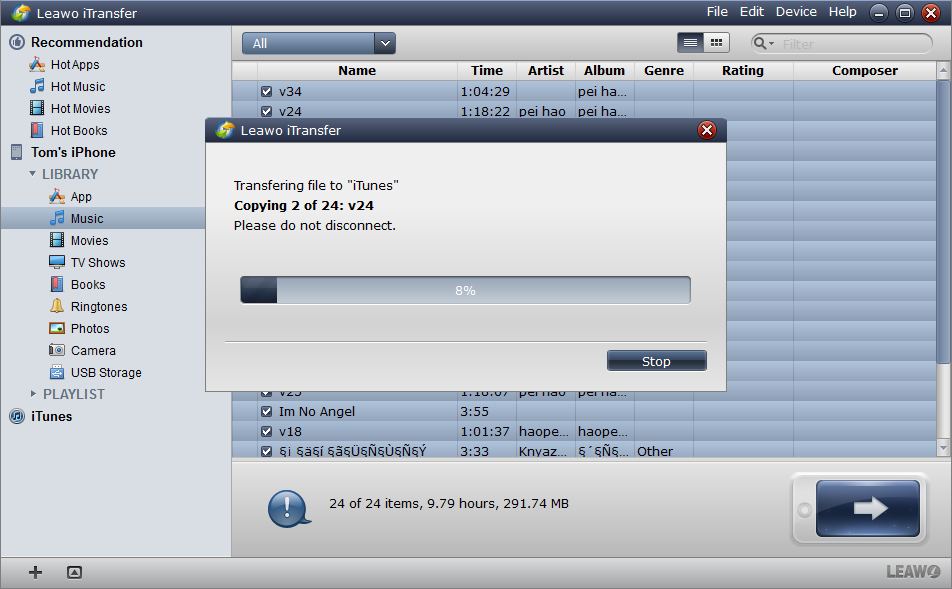
Task: Click the 8% transfer progress bar
Action: pyautogui.click(x=465, y=290)
